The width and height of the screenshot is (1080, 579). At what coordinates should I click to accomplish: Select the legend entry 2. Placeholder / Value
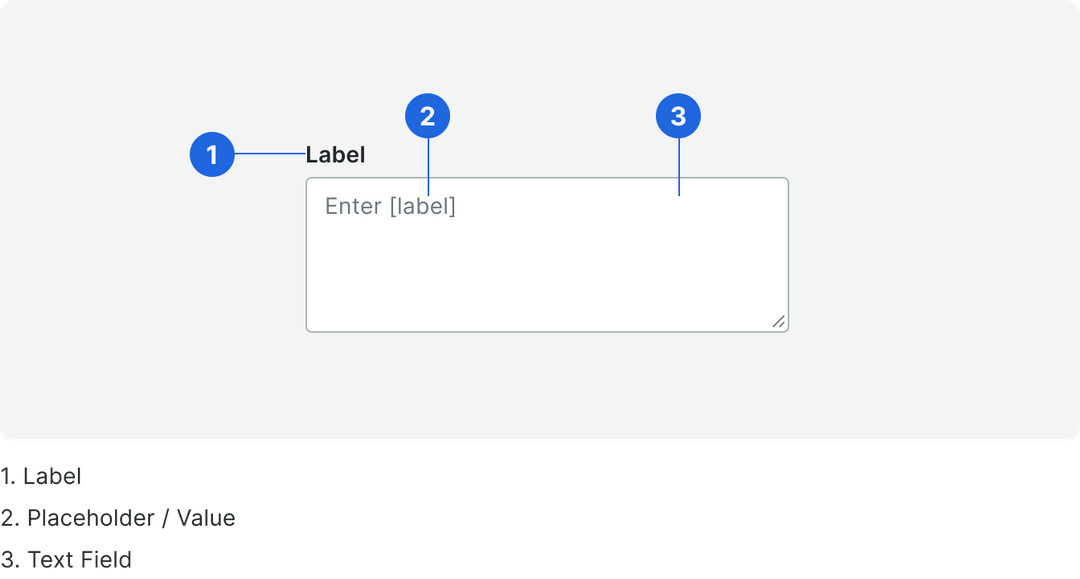[117, 519]
